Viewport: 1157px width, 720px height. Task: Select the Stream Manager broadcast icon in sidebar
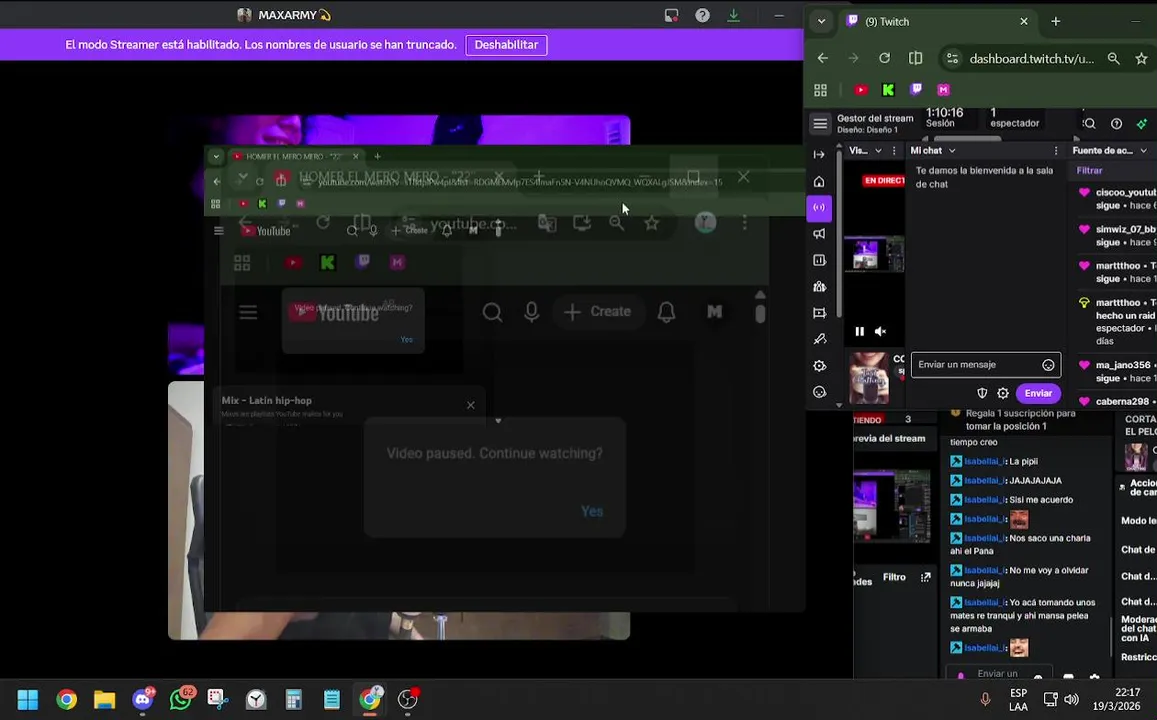click(x=819, y=207)
